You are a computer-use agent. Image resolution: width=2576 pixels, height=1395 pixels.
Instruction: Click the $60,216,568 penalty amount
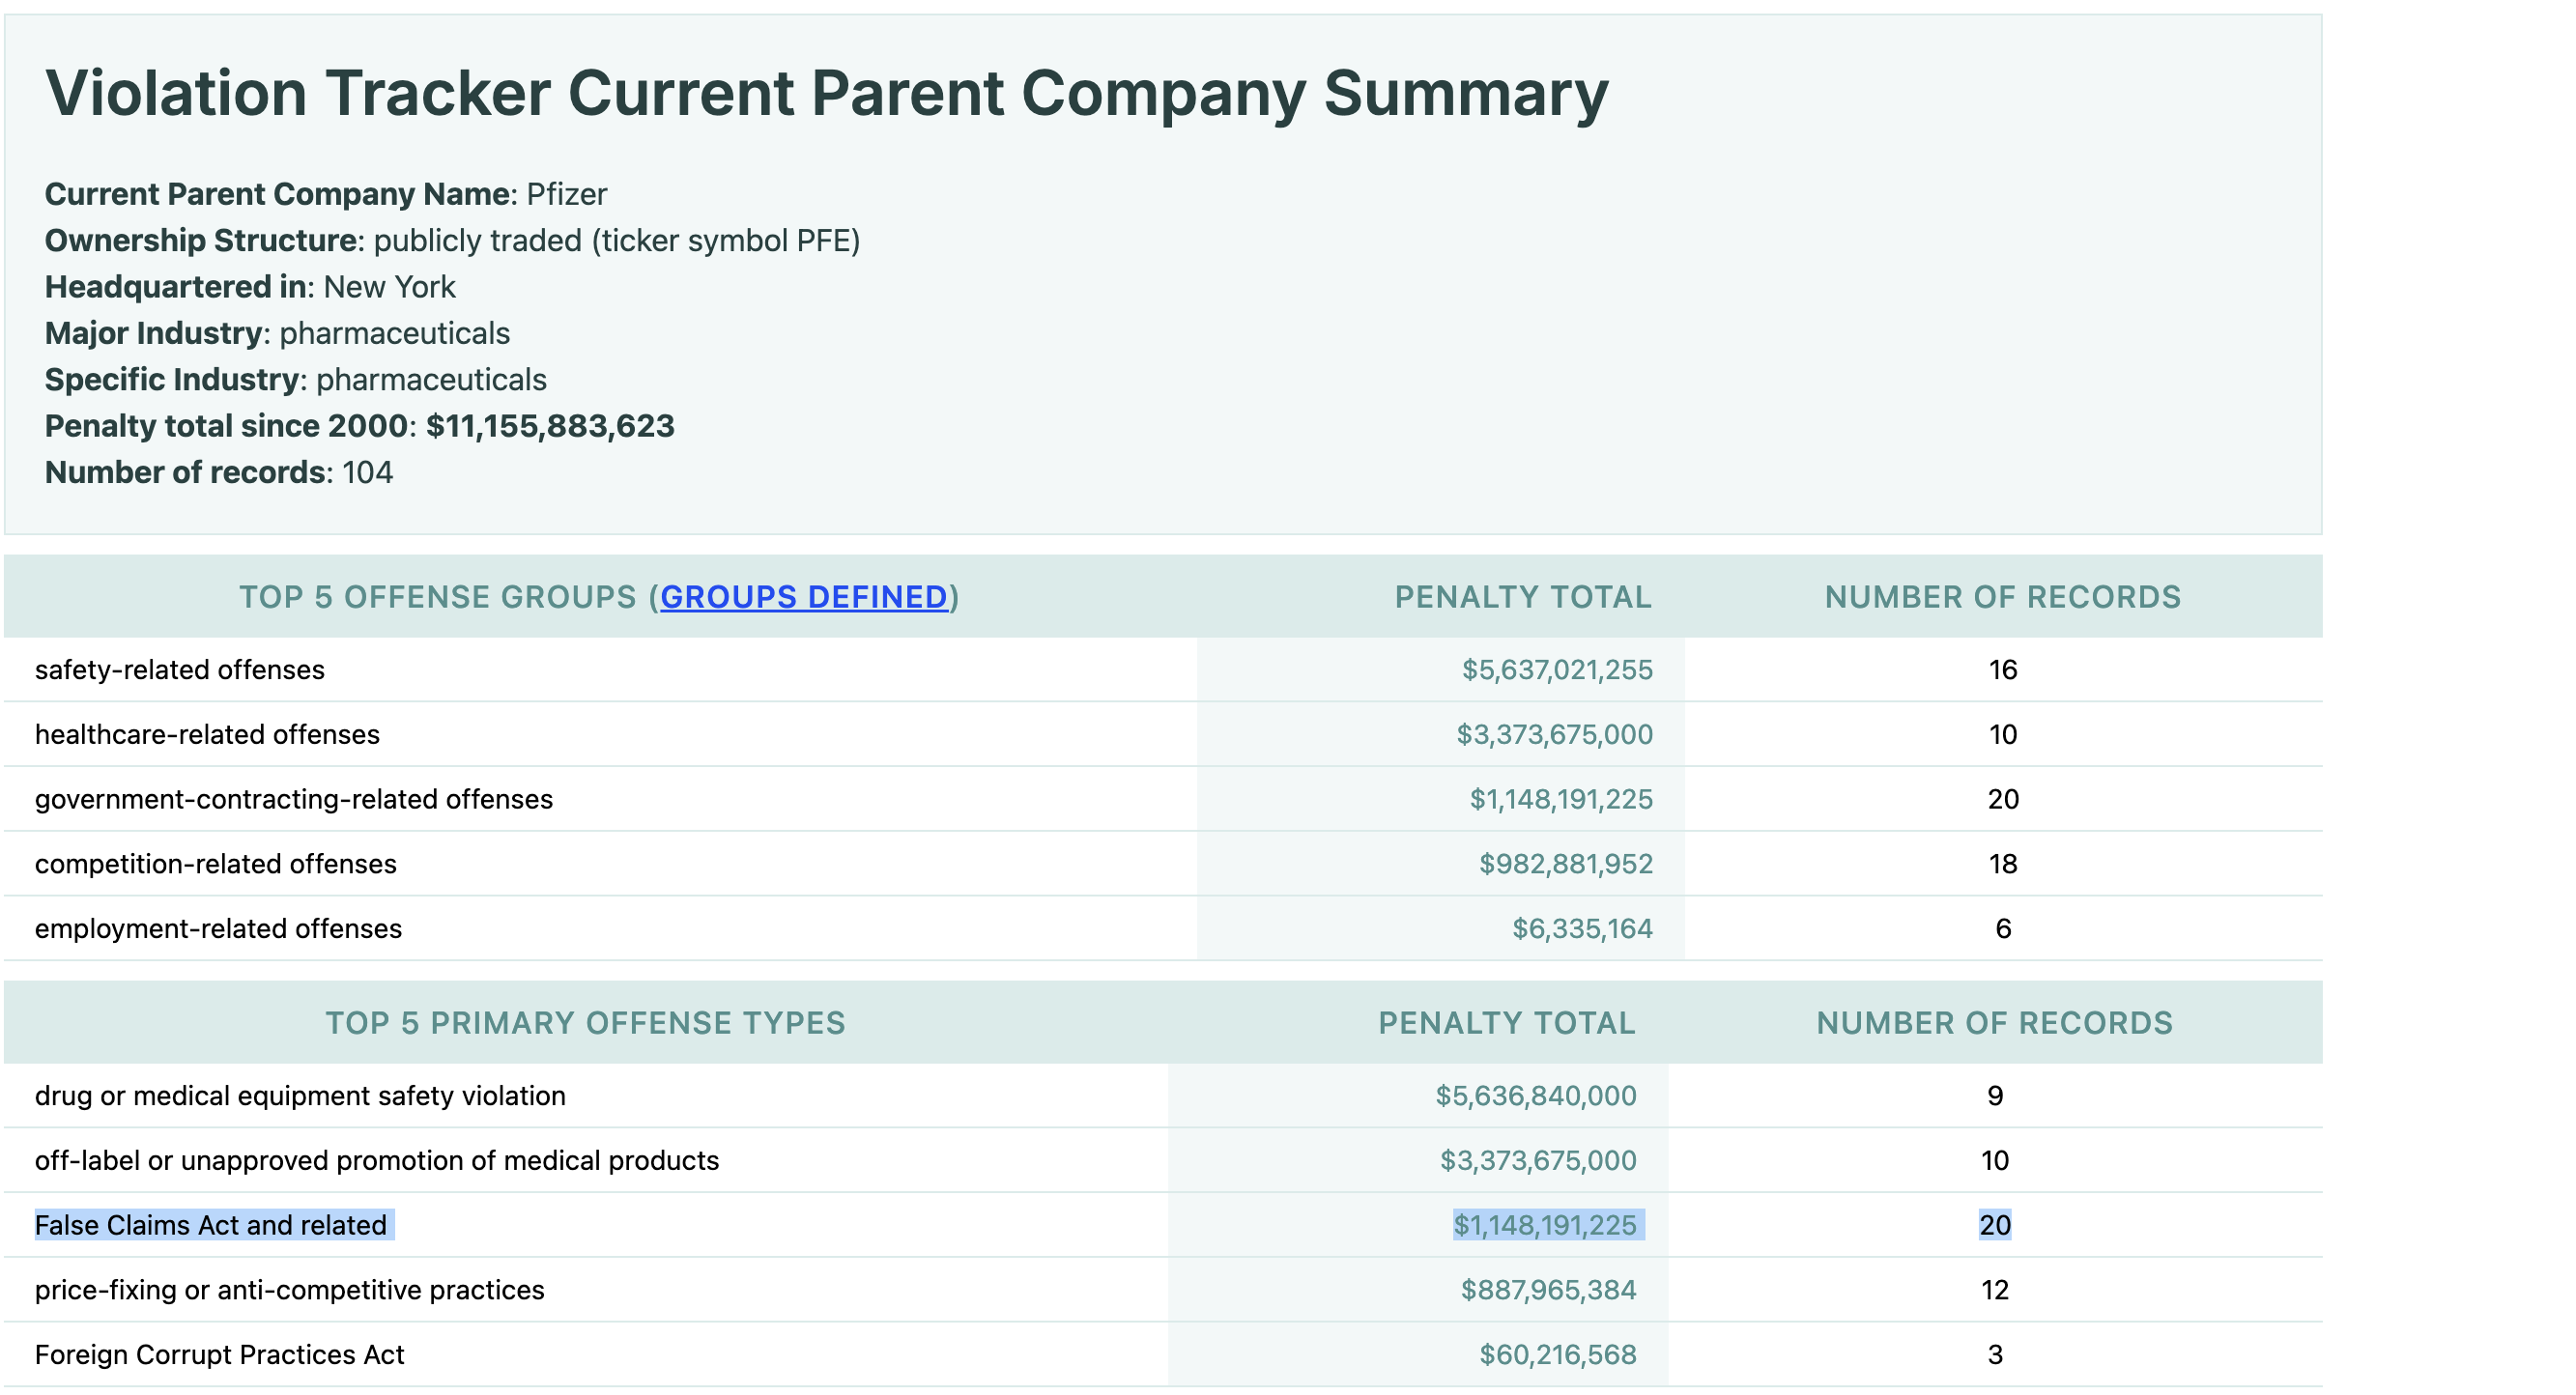point(1558,1355)
